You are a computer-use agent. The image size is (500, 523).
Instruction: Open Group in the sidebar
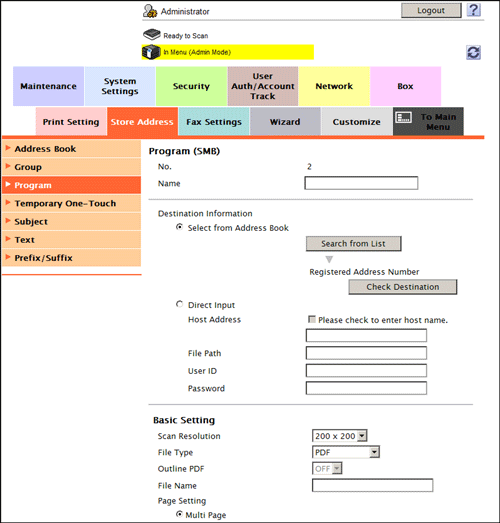(x=71, y=167)
